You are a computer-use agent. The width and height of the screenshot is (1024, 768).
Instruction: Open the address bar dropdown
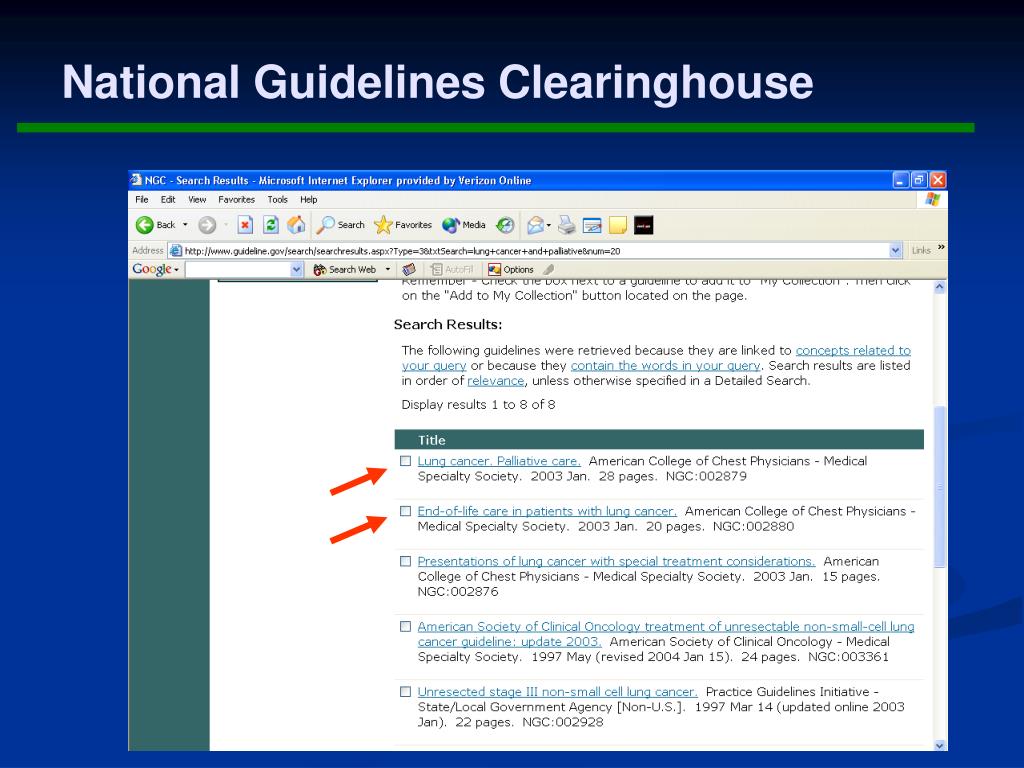click(x=895, y=251)
